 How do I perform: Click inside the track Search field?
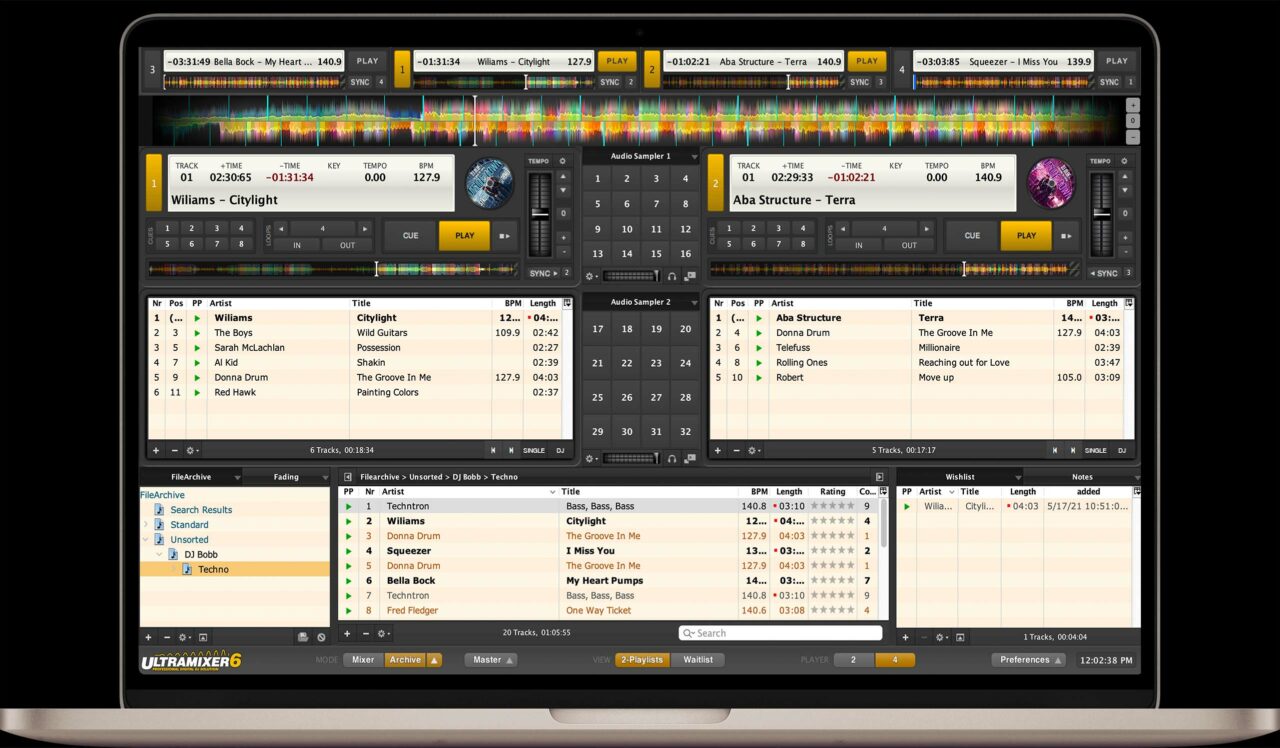click(x=780, y=632)
